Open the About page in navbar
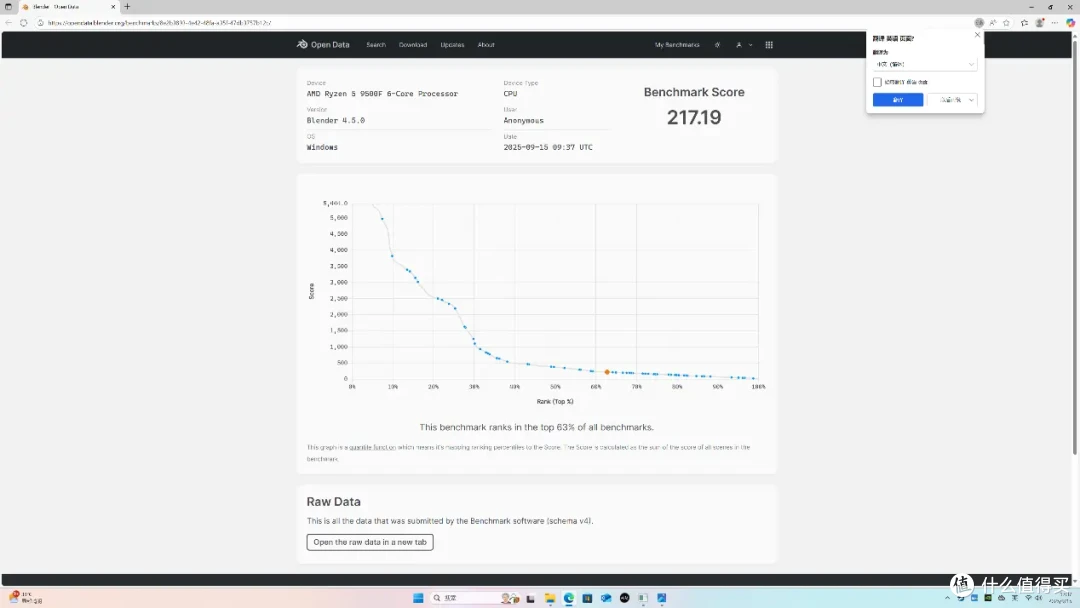1080x608 pixels. 486,45
